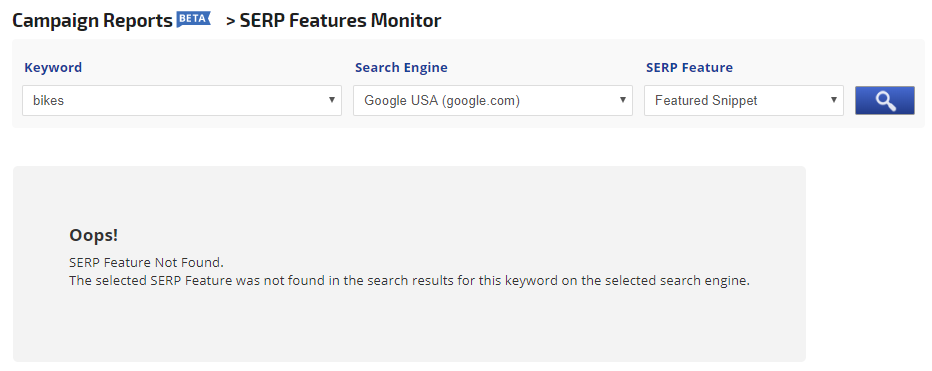
Task: Expand the Search Engine dropdown arrow
Action: tap(622, 100)
